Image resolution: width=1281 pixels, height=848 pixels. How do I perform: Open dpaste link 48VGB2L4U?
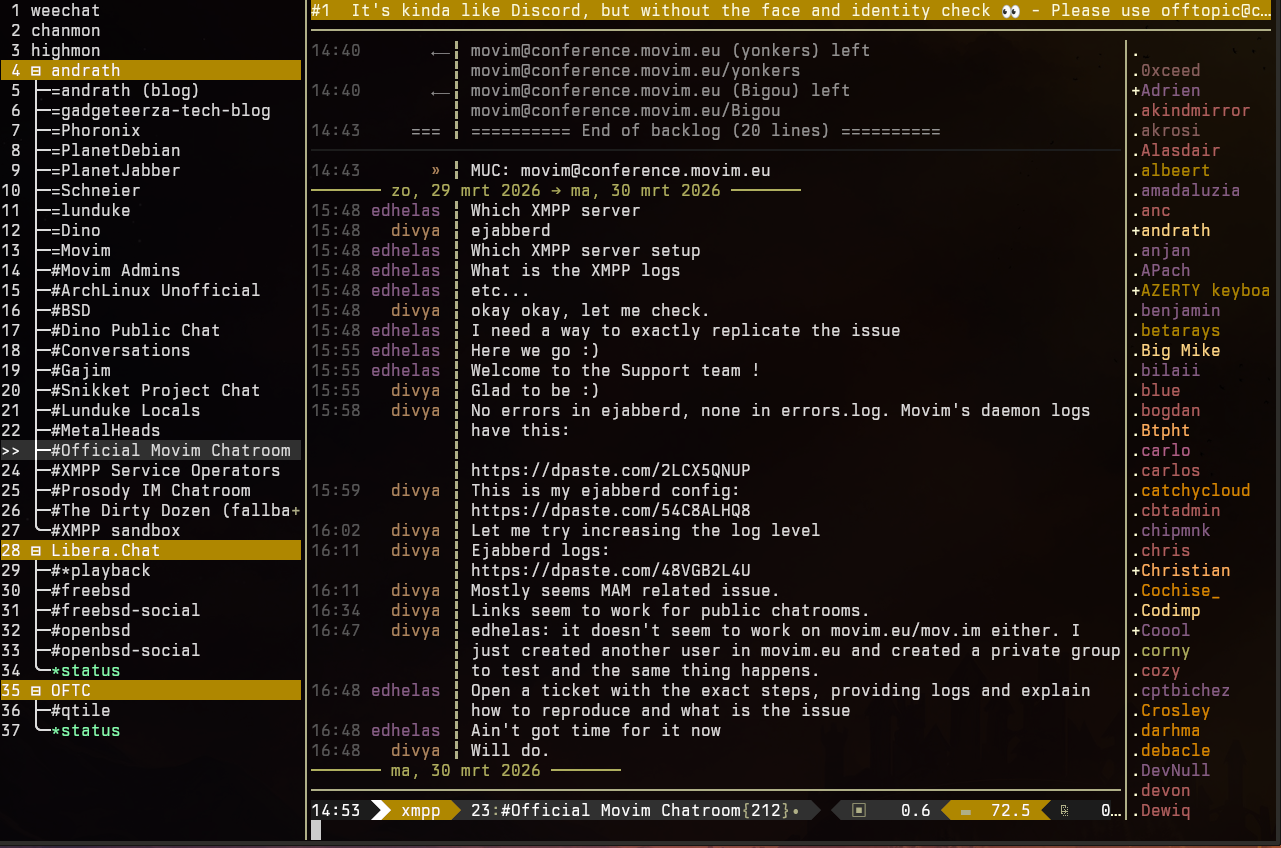610,570
